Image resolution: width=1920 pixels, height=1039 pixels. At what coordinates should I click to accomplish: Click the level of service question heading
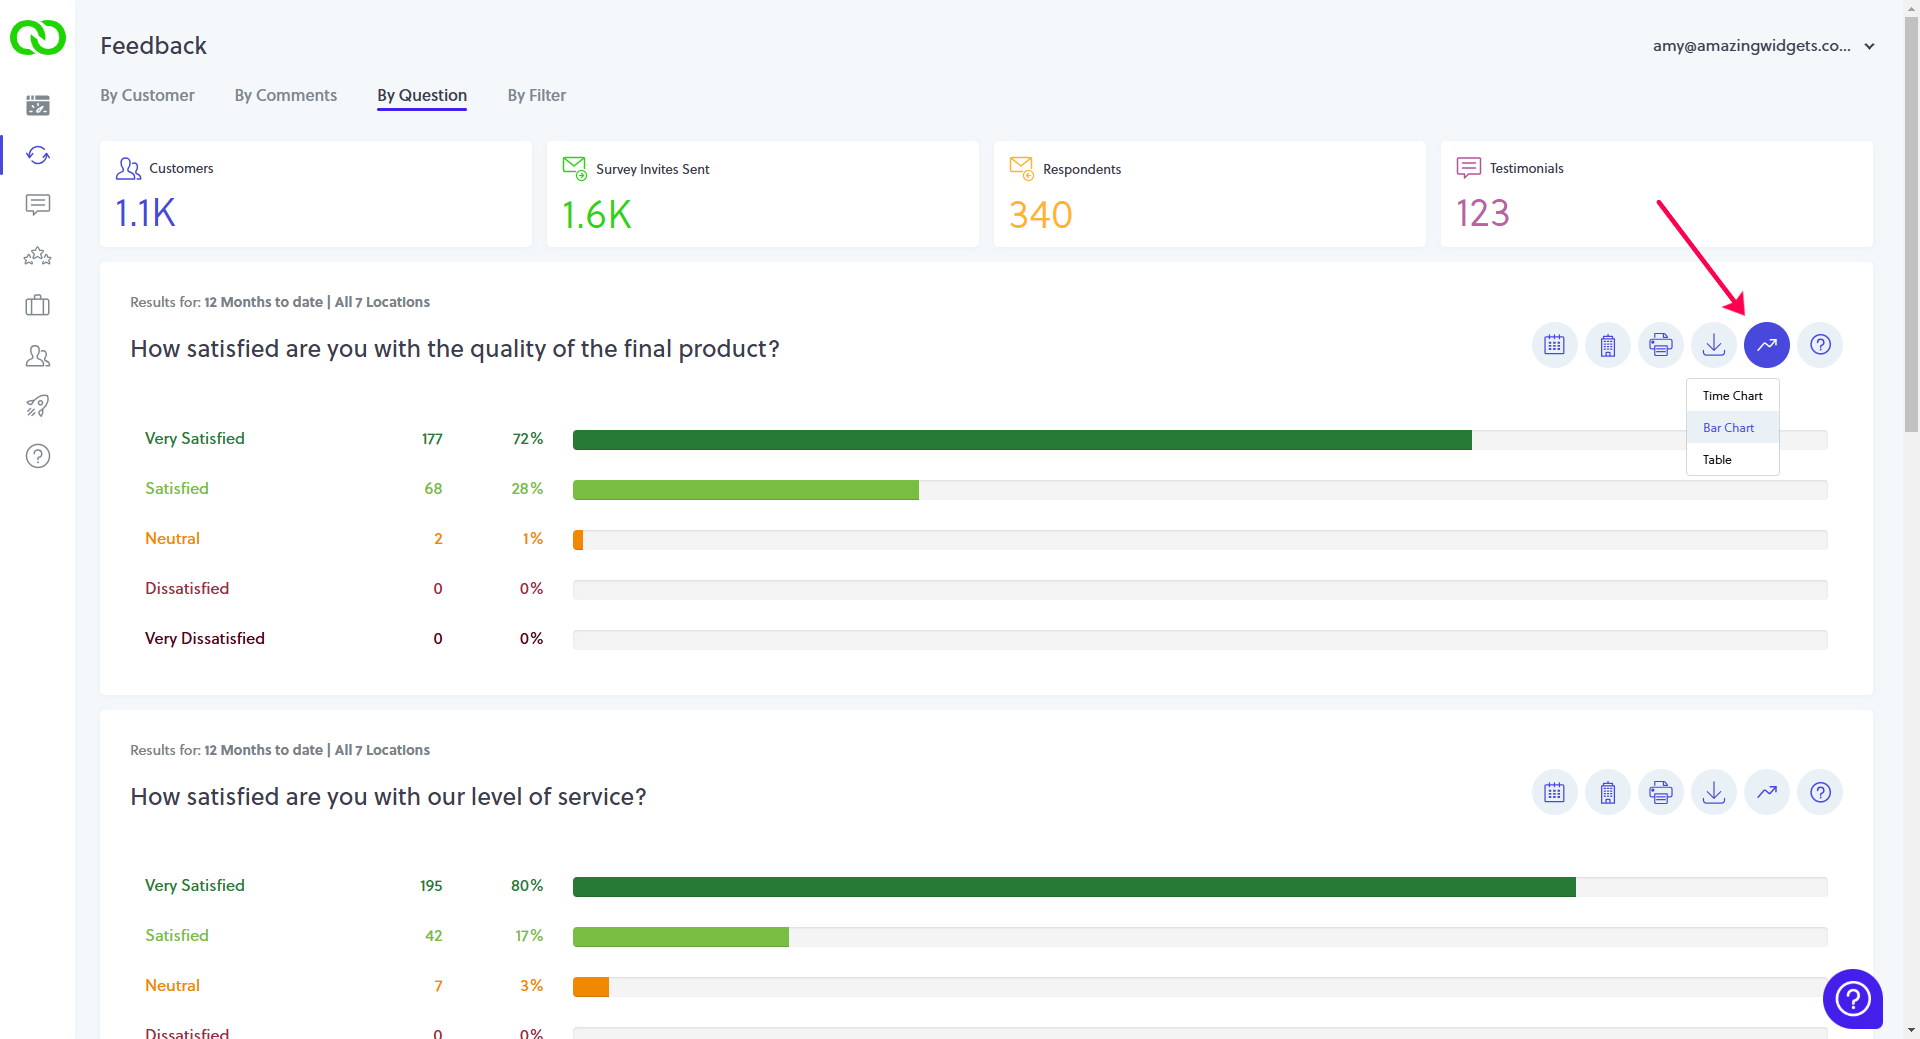[x=388, y=797]
